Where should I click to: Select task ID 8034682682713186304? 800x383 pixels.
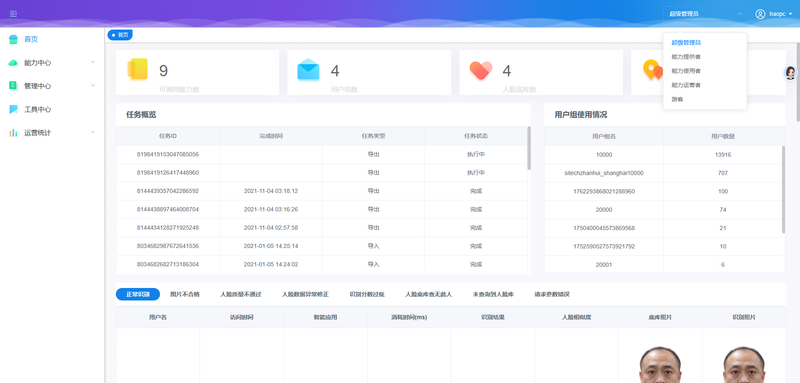click(168, 264)
